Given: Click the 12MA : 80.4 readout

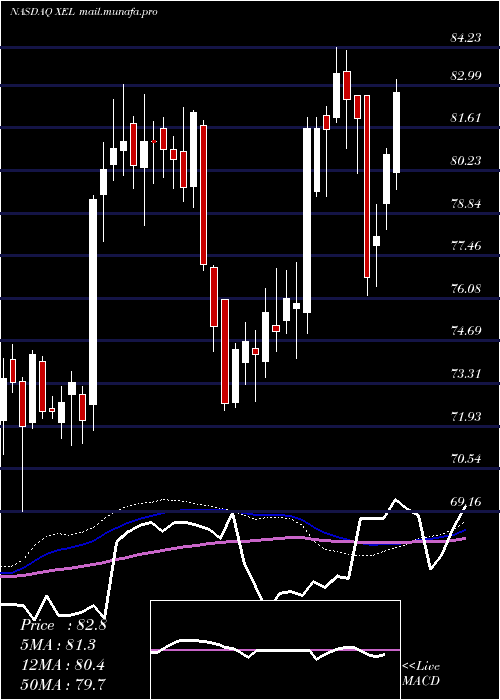Looking at the screenshot, I should click(62, 665).
